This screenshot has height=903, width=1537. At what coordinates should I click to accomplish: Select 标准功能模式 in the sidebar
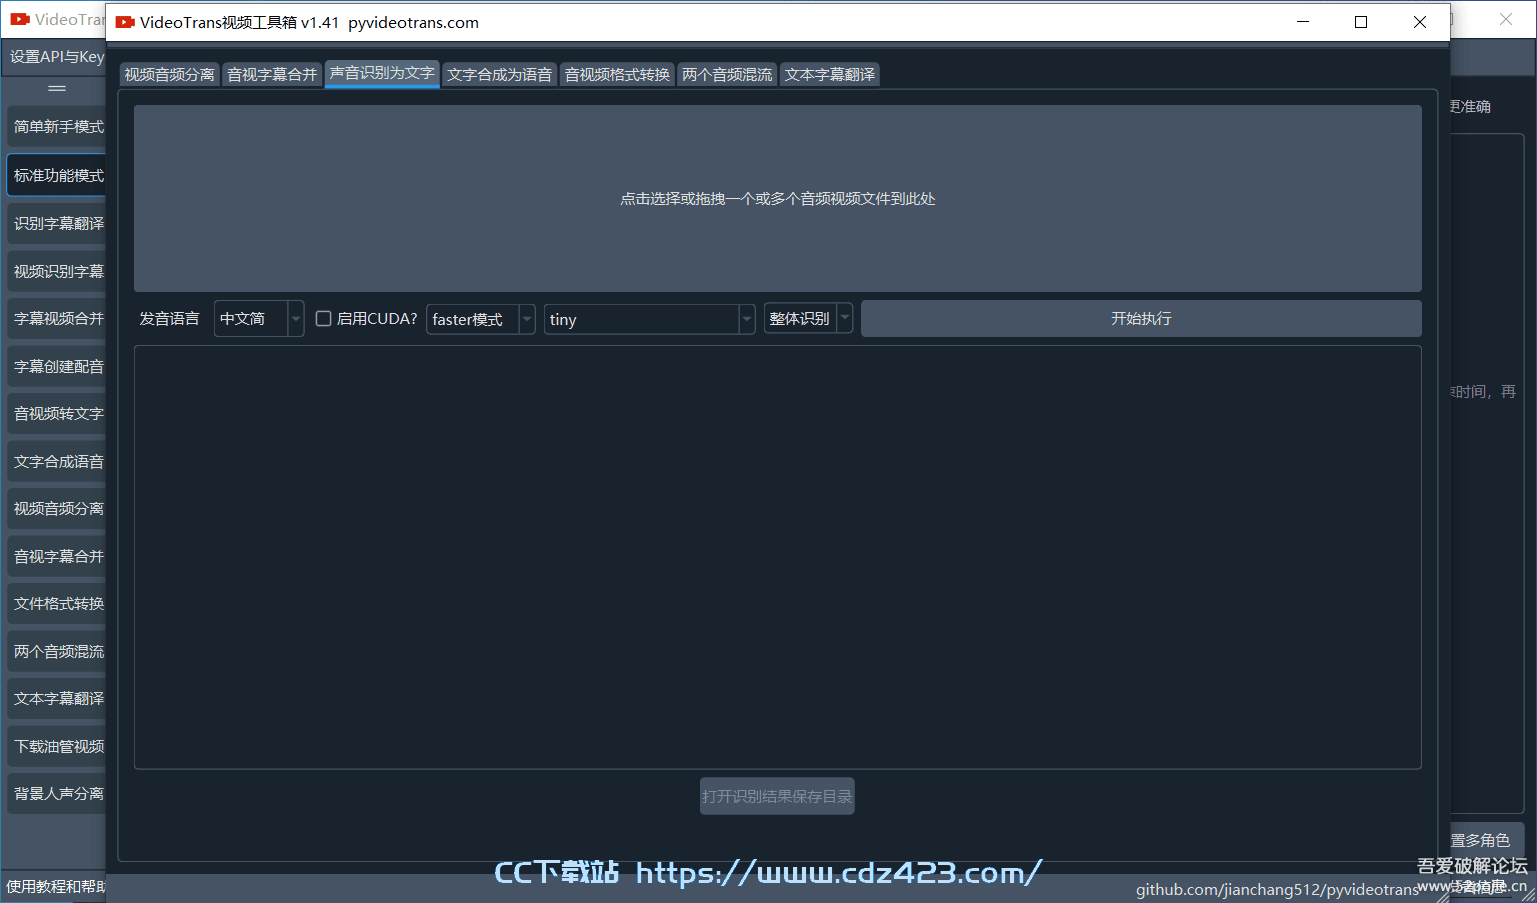pyautogui.click(x=58, y=175)
